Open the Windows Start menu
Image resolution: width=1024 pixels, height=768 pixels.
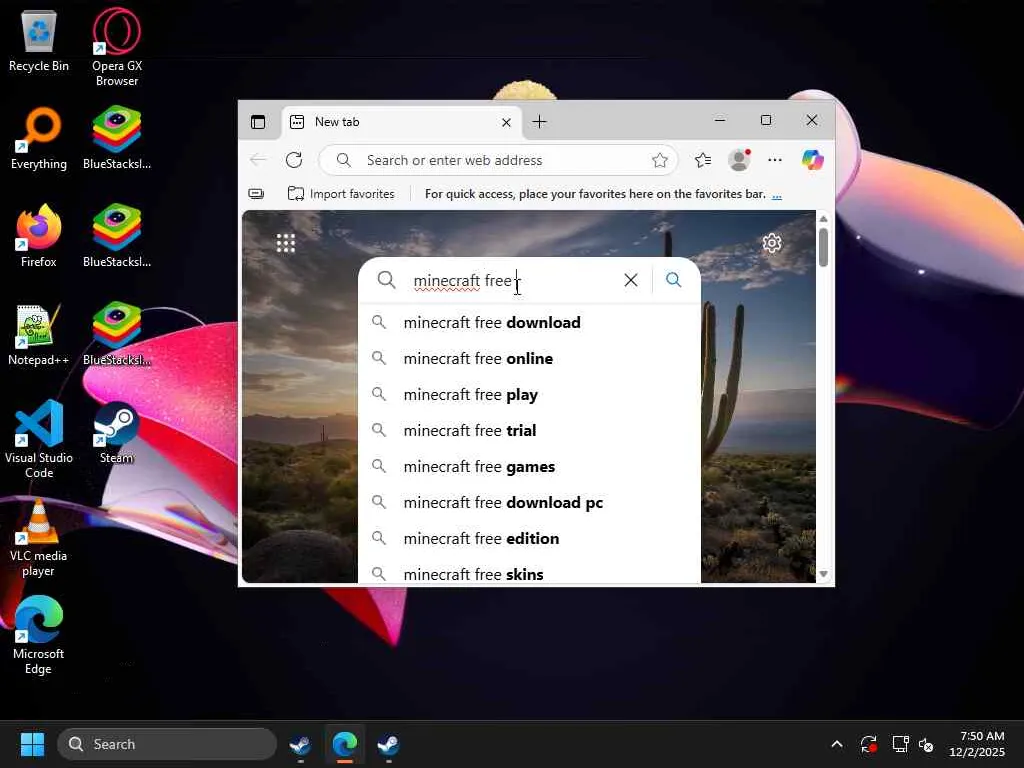pyautogui.click(x=32, y=744)
